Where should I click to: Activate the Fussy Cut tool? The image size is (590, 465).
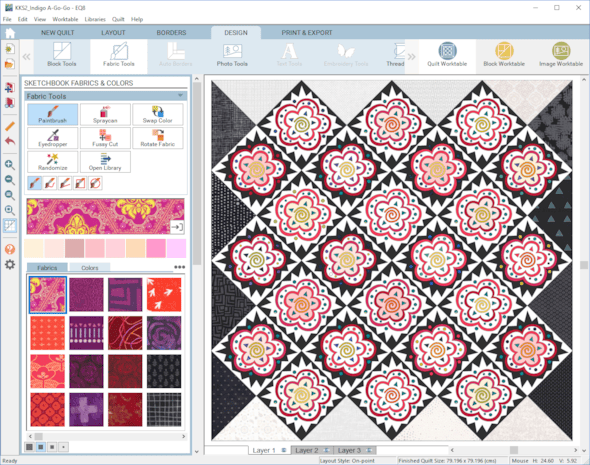tap(105, 138)
